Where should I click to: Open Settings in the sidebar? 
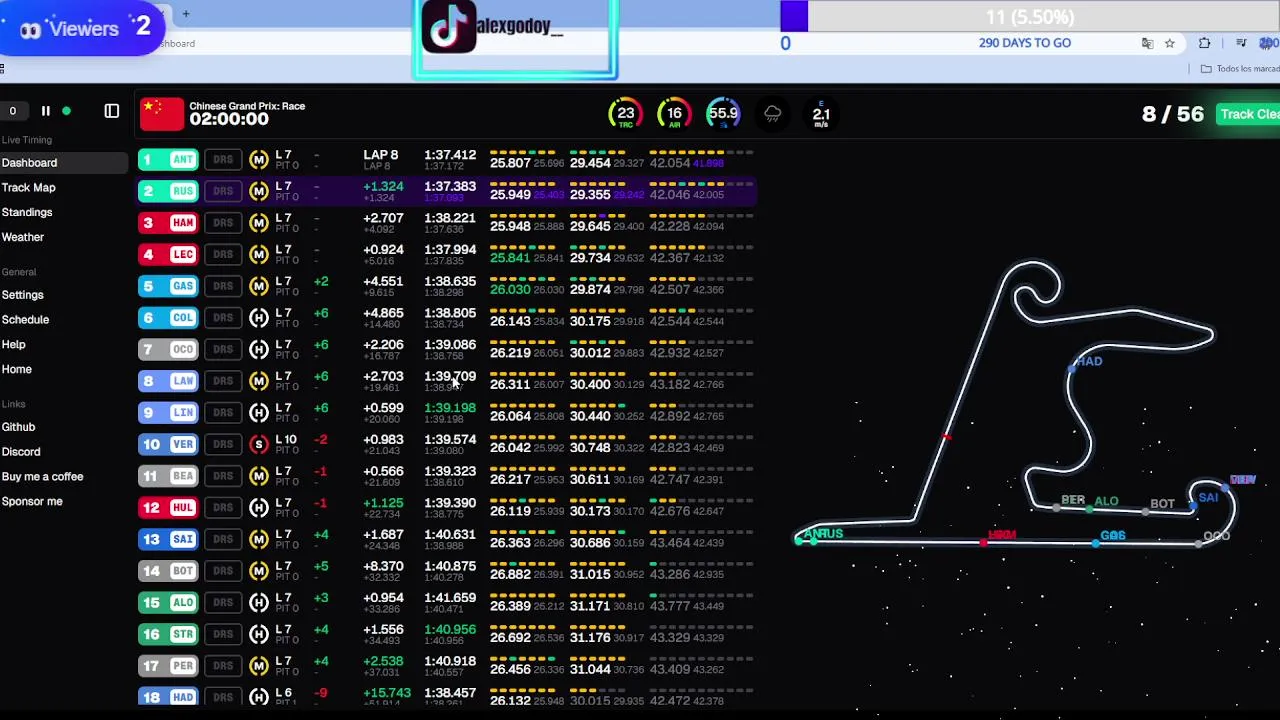(x=22, y=295)
